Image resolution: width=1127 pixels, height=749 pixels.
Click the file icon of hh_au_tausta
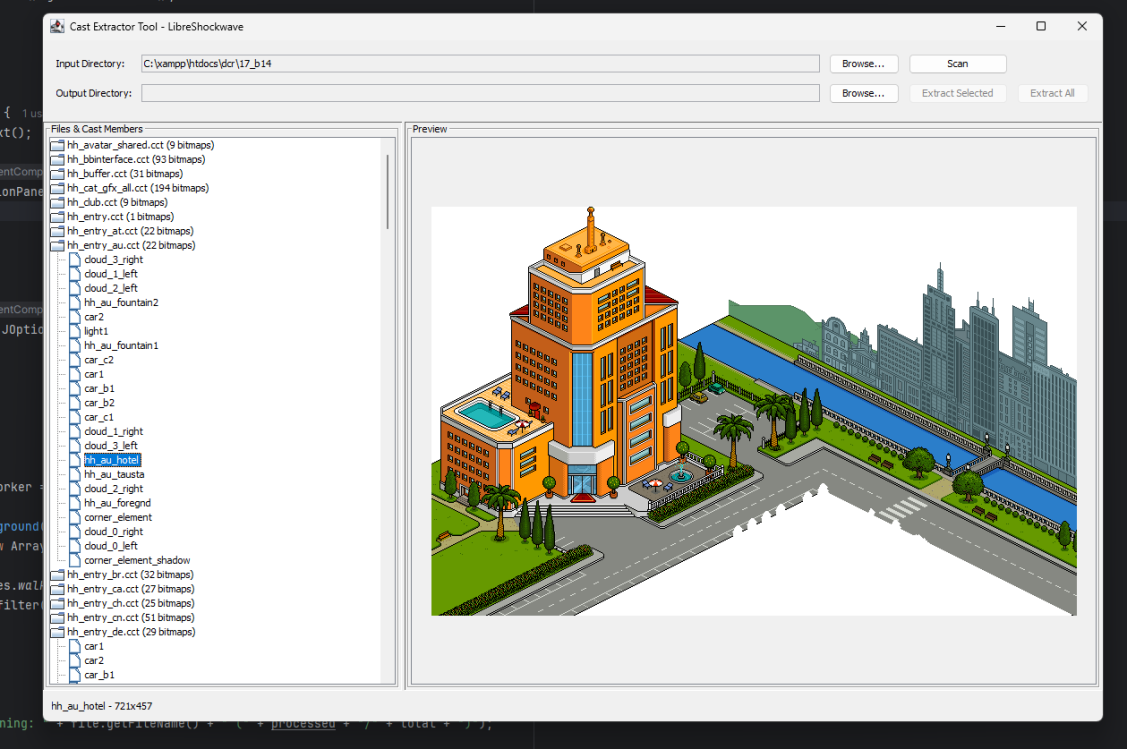click(75, 474)
